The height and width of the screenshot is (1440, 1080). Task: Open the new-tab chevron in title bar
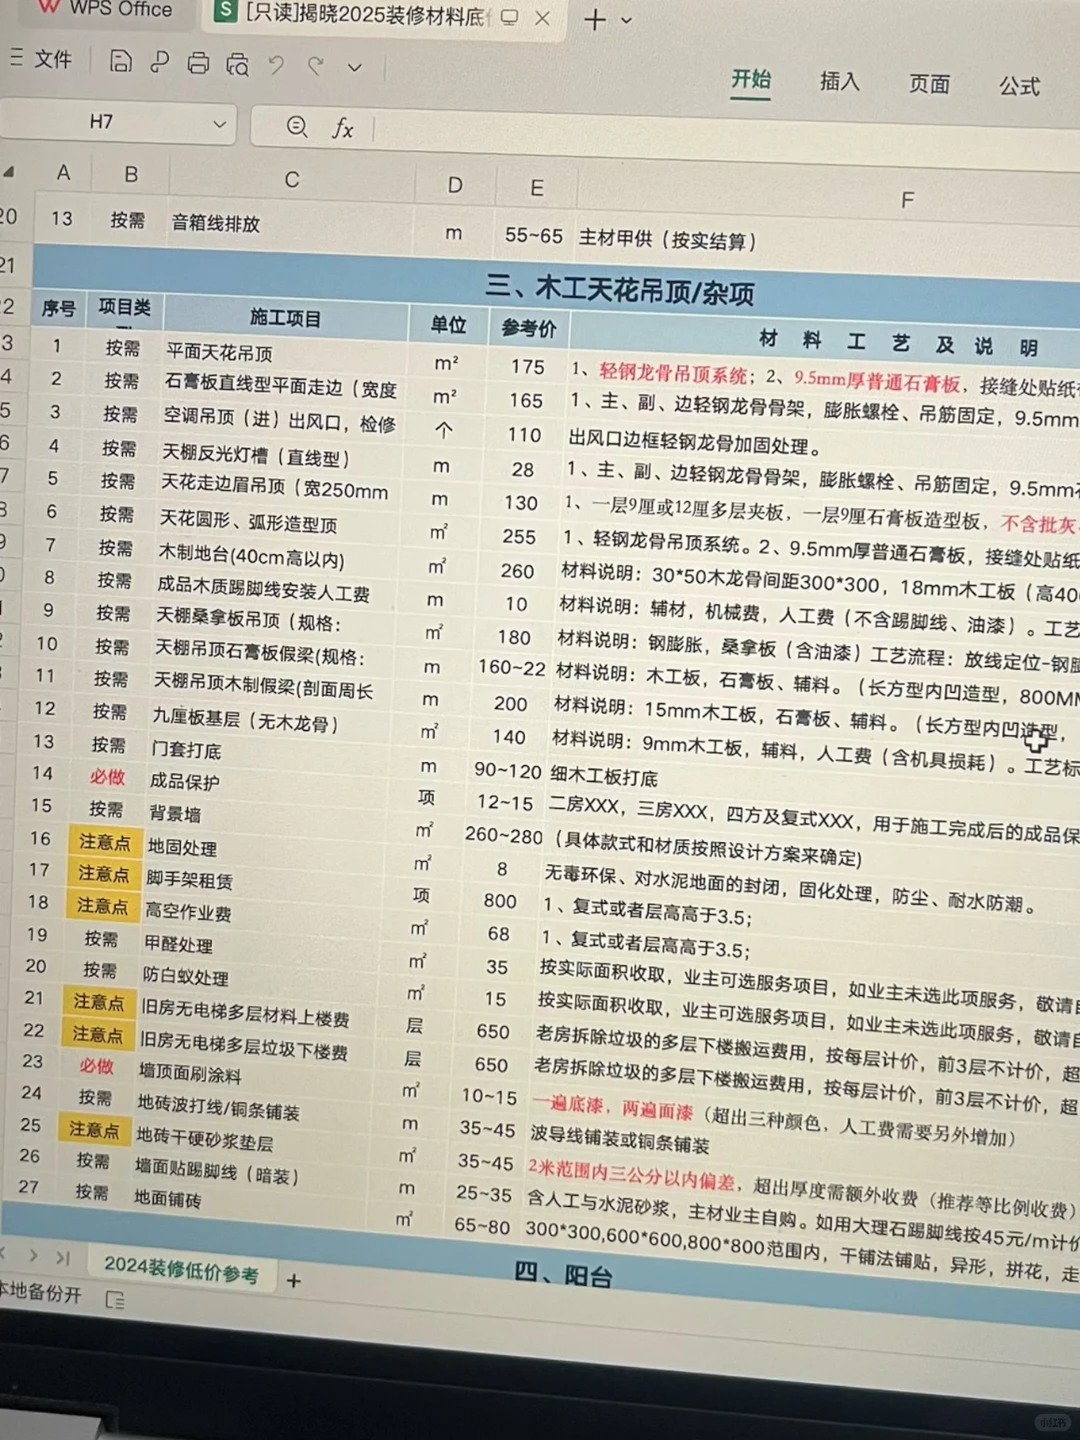(x=625, y=20)
